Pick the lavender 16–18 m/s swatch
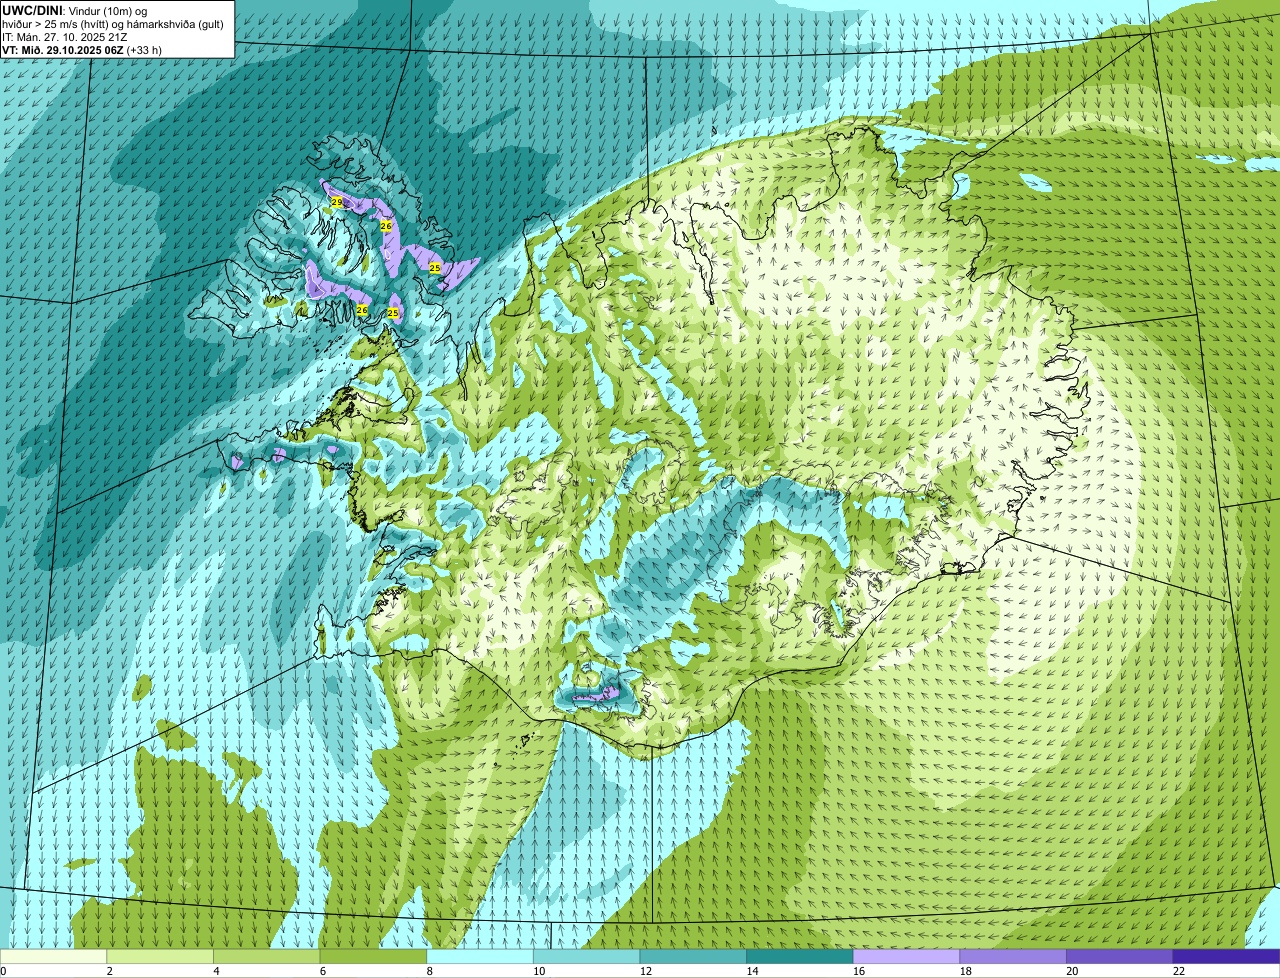The width and height of the screenshot is (1280, 978). tap(906, 956)
